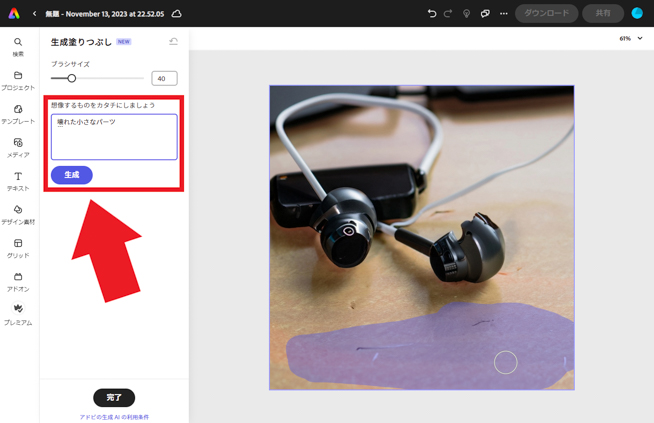Click the undo arrow in top bar
Image resolution: width=654 pixels, height=423 pixels.
tap(432, 14)
